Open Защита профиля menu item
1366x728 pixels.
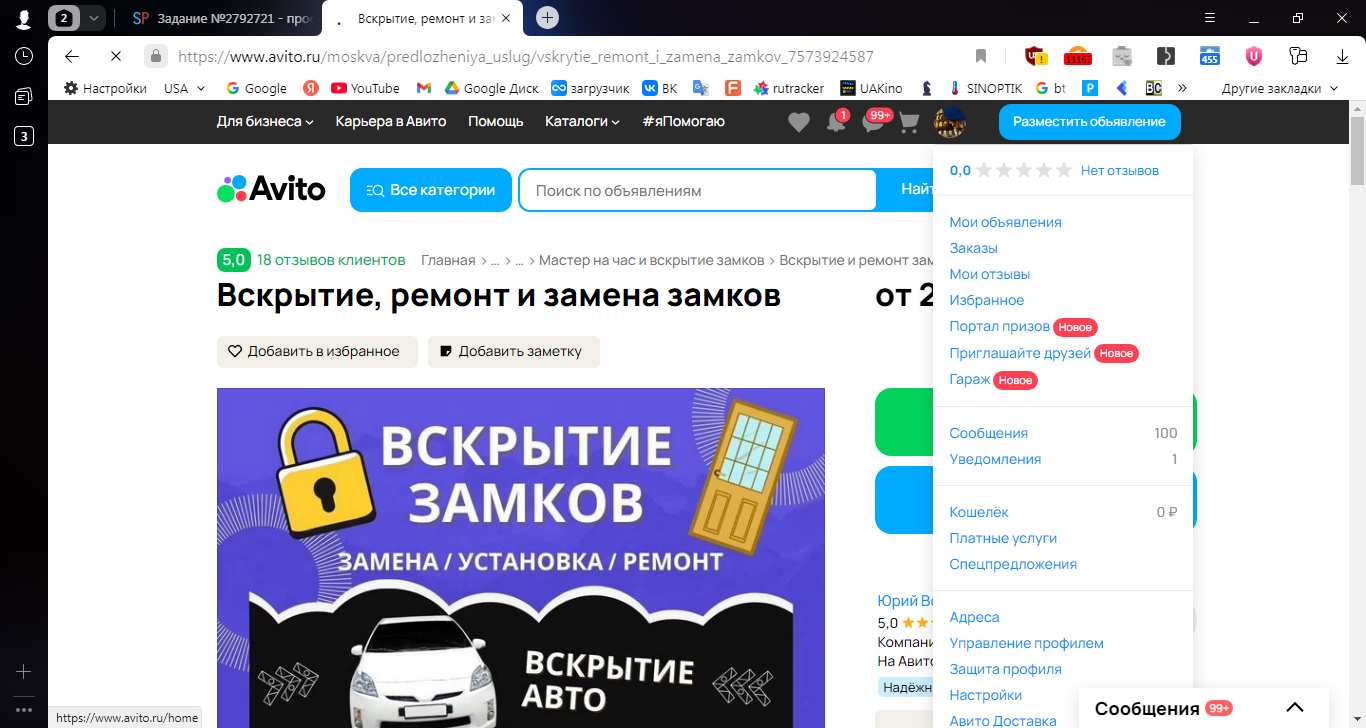[1005, 669]
